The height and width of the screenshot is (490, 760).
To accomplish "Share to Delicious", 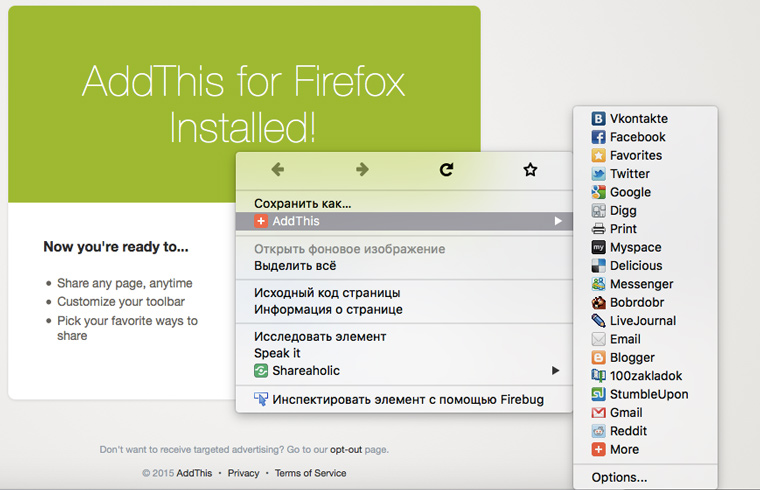I will pyautogui.click(x=645, y=266).
